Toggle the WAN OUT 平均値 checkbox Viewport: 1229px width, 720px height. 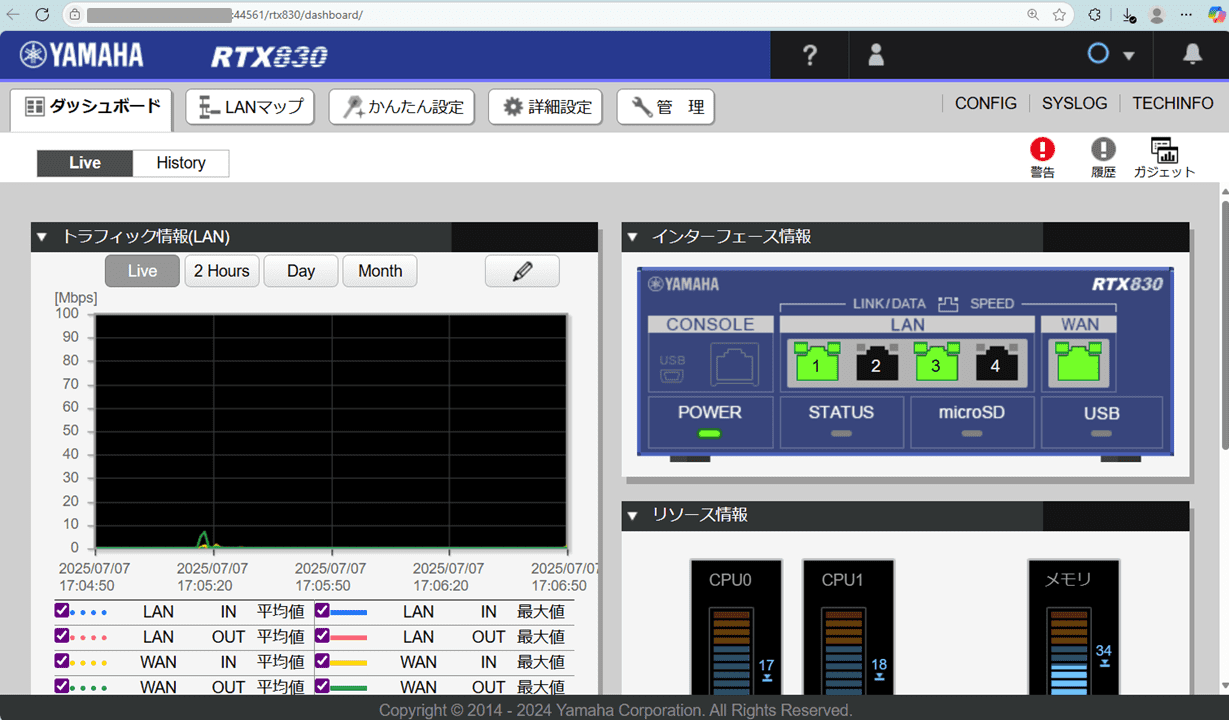tap(62, 686)
